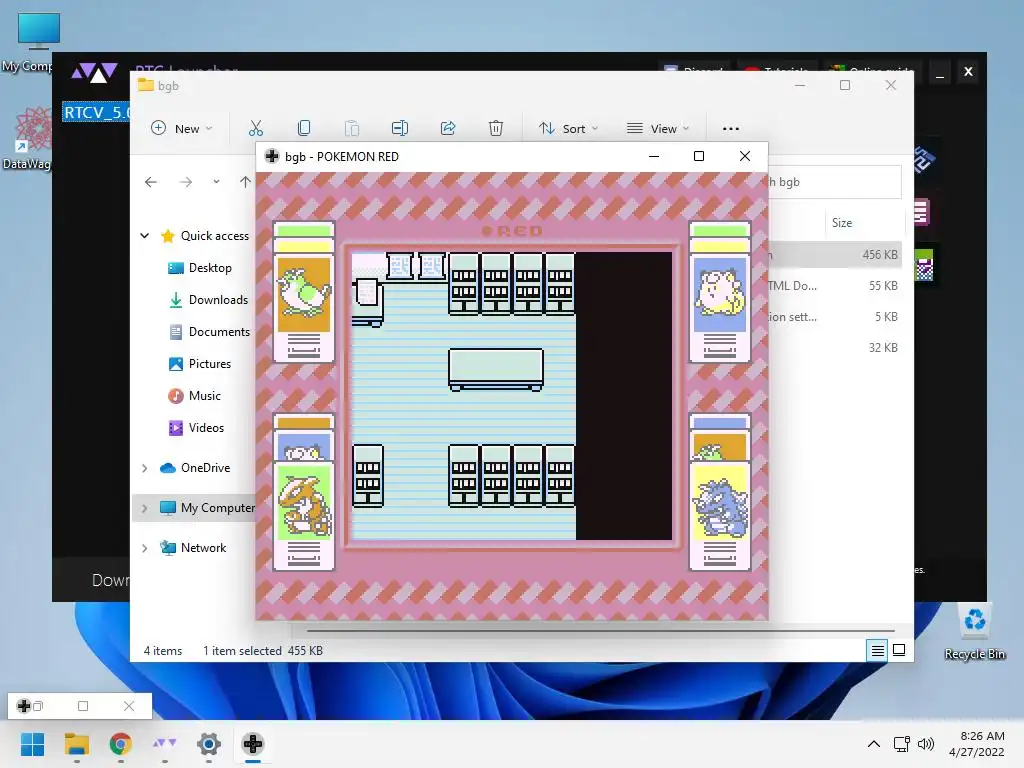
Task: Click the Delete trash icon in Explorer toolbar
Action: point(496,128)
